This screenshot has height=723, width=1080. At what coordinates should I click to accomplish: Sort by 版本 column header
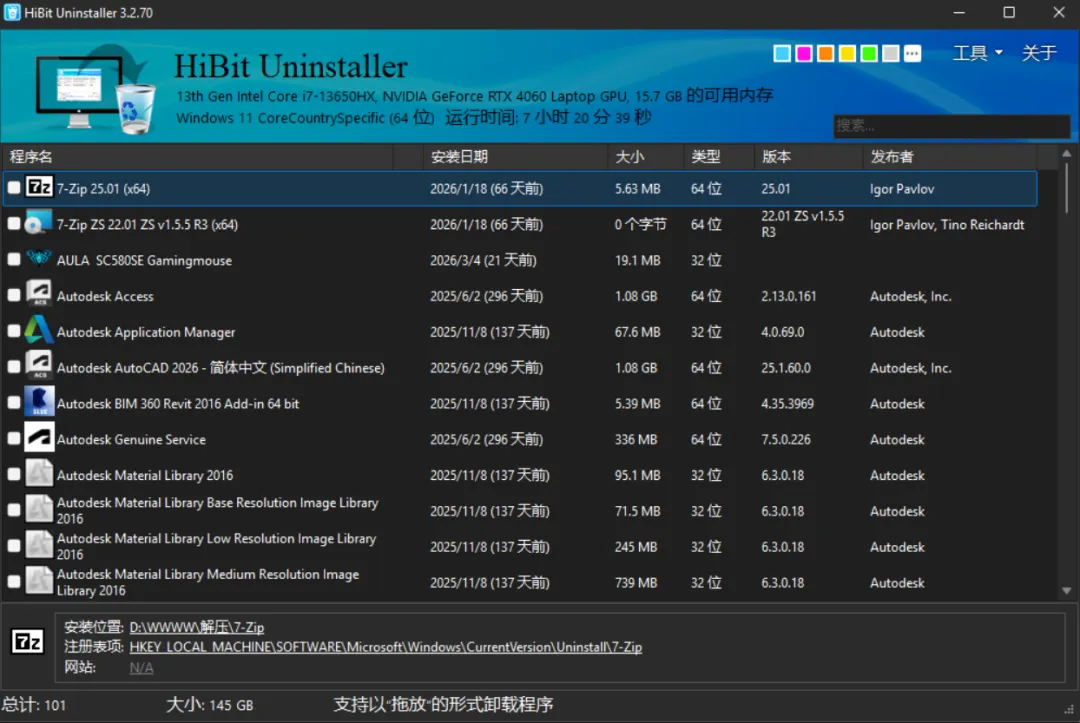[x=808, y=157]
